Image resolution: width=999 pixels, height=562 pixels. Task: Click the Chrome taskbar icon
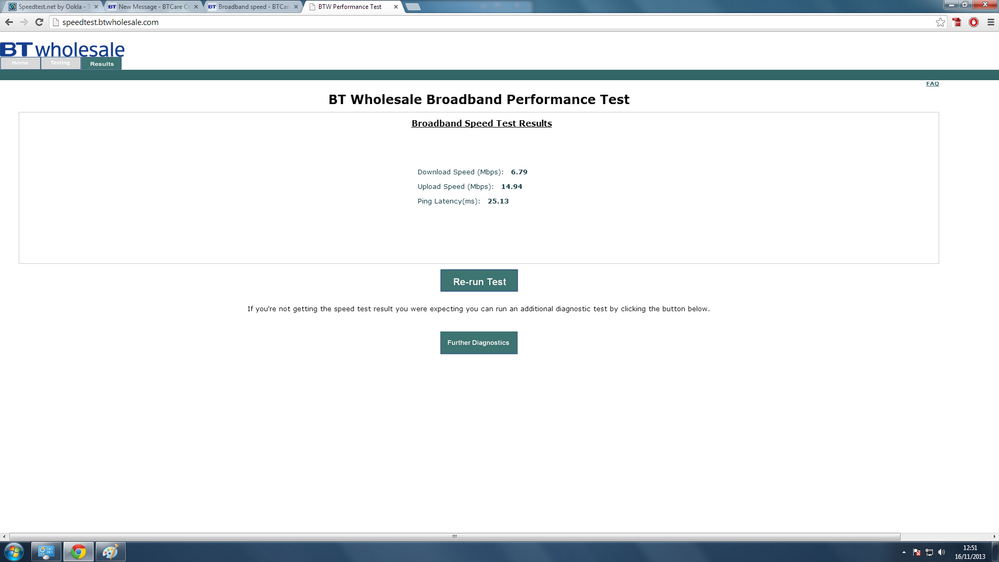coord(78,552)
